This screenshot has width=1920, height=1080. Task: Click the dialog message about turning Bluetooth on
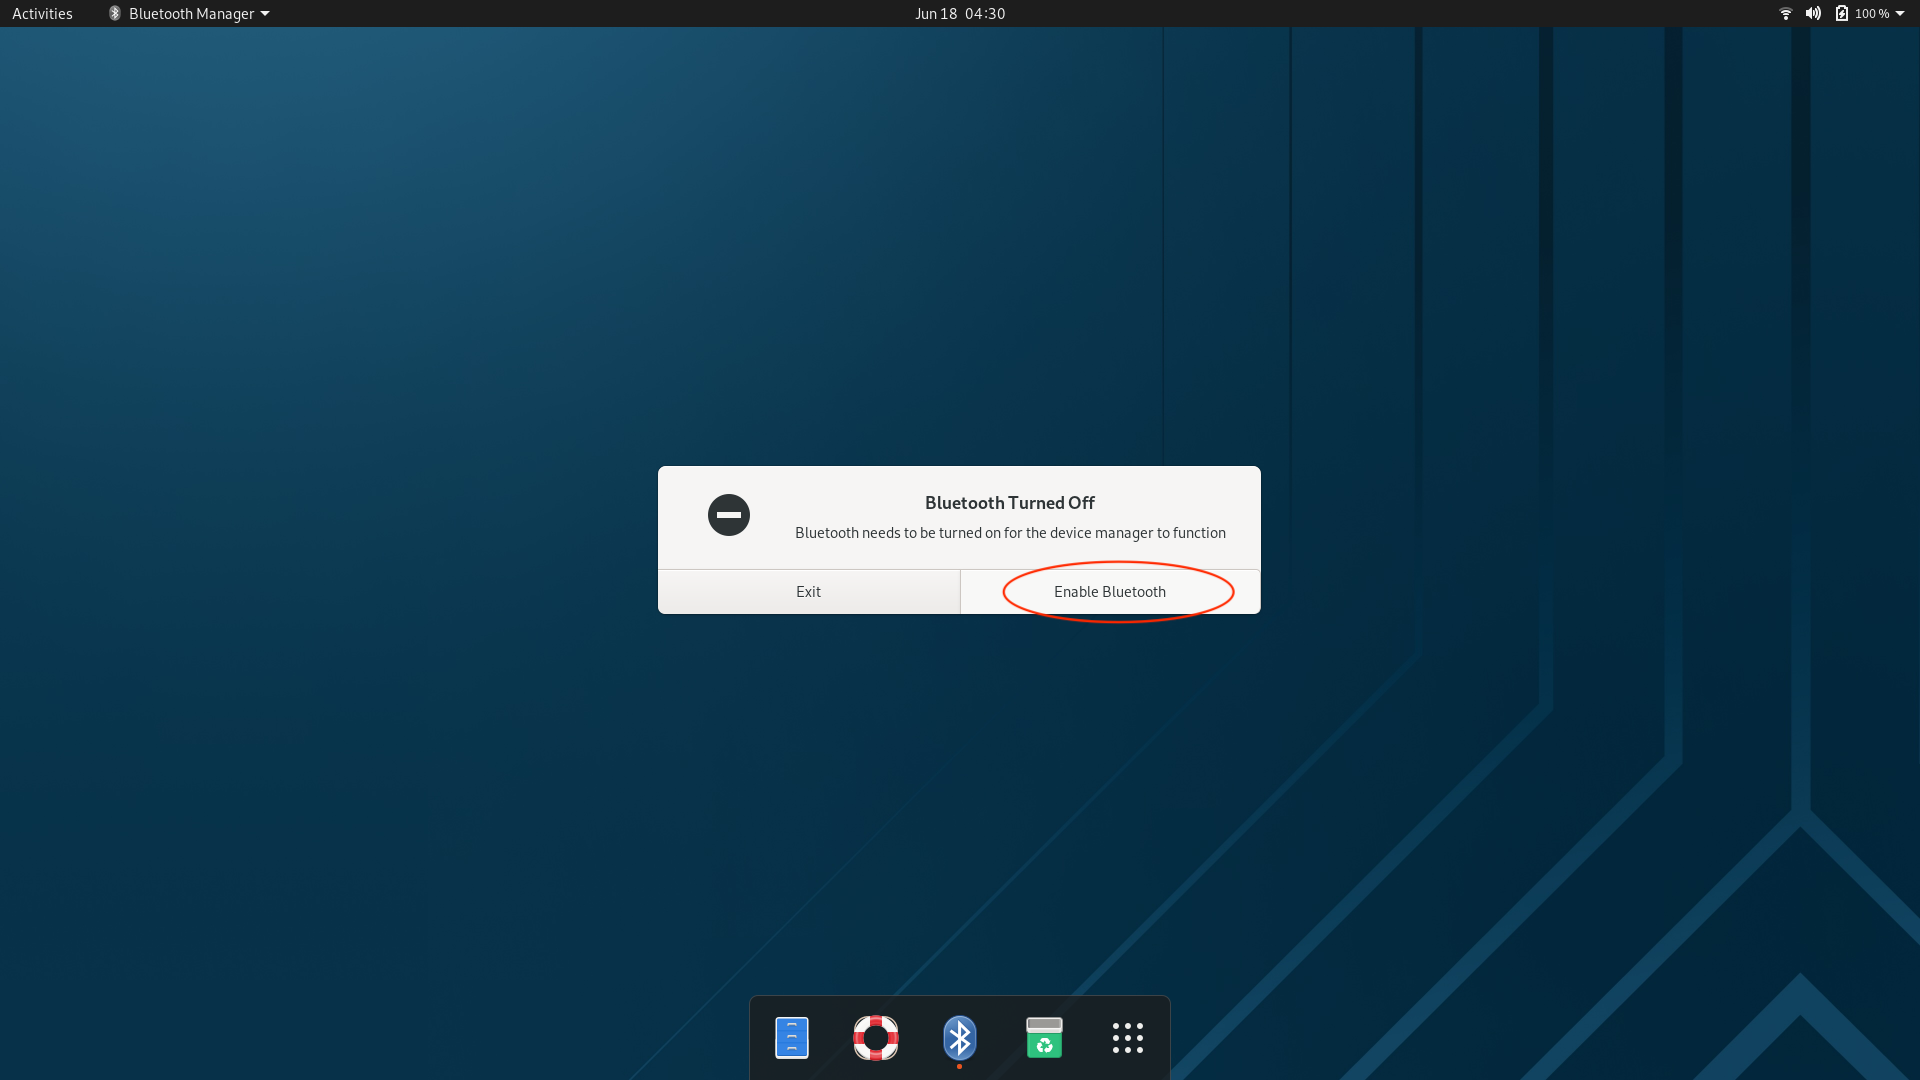click(x=1010, y=533)
